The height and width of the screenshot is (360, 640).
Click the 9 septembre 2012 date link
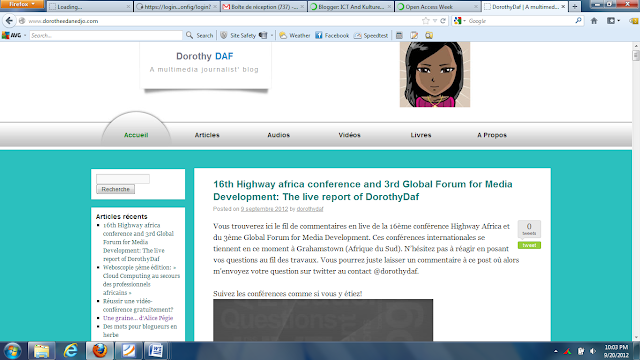pos(264,209)
